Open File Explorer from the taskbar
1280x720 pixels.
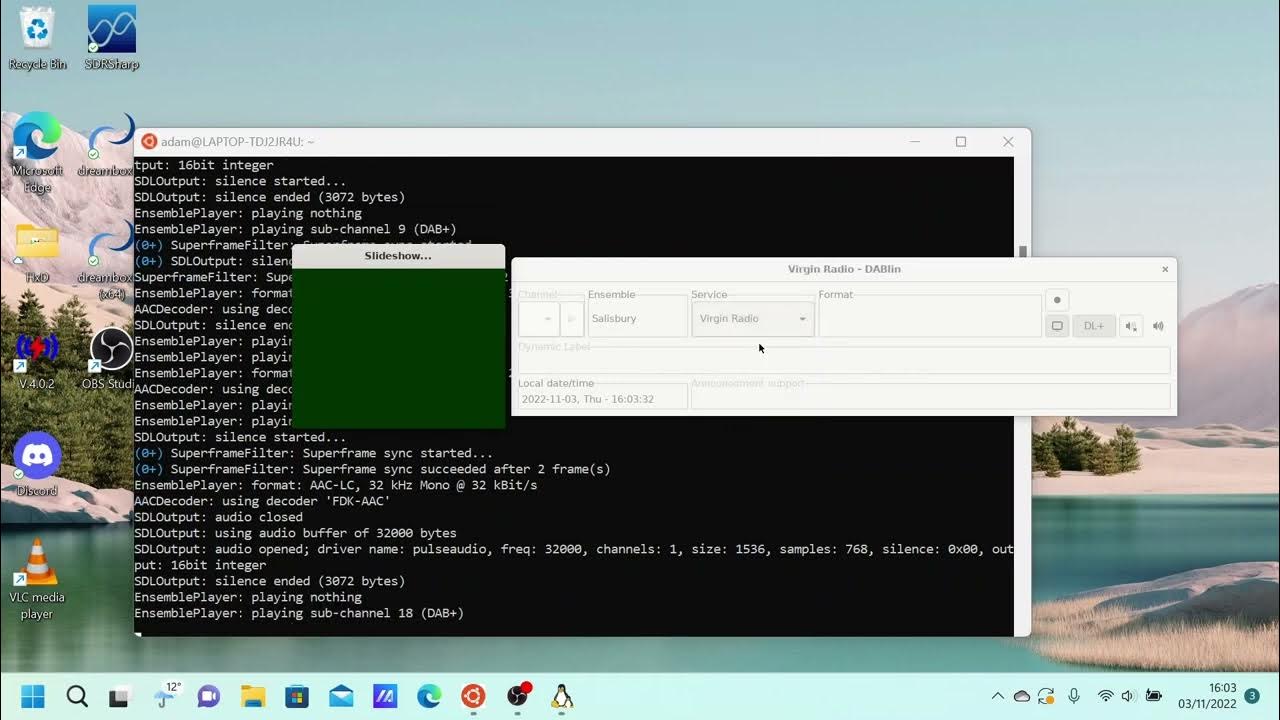(x=253, y=696)
